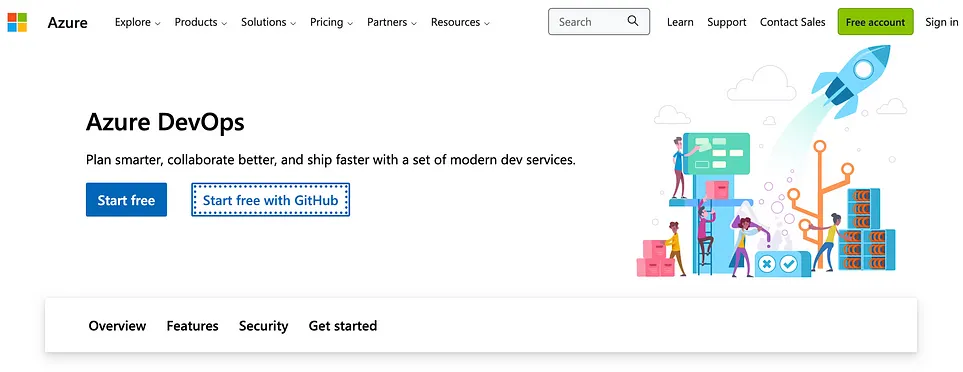Click Start free with GitHub button
The height and width of the screenshot is (372, 963).
pyautogui.click(x=271, y=200)
